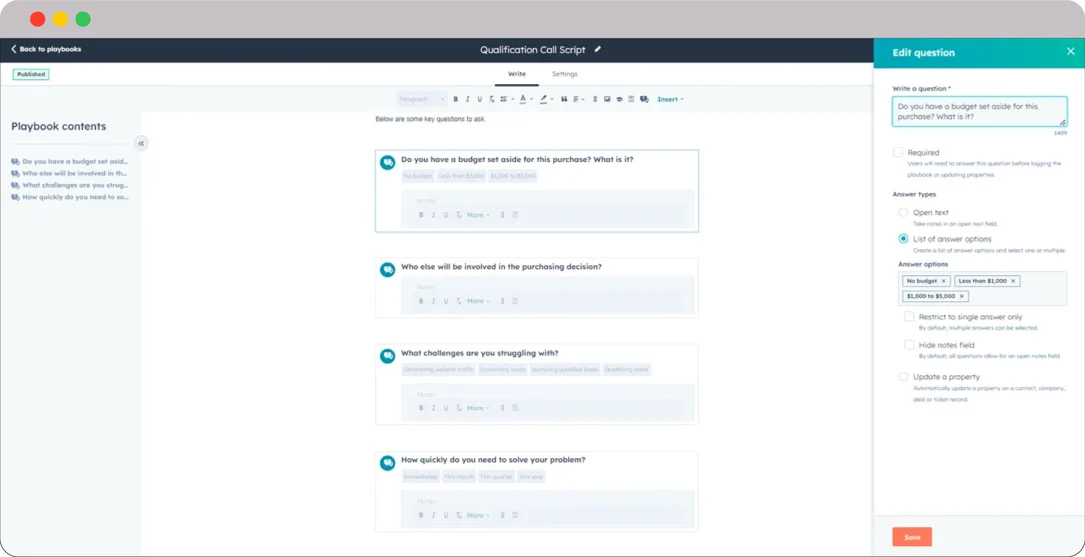Click the table icon in budget question notes
Screen dimensions: 1085x557
(515, 214)
